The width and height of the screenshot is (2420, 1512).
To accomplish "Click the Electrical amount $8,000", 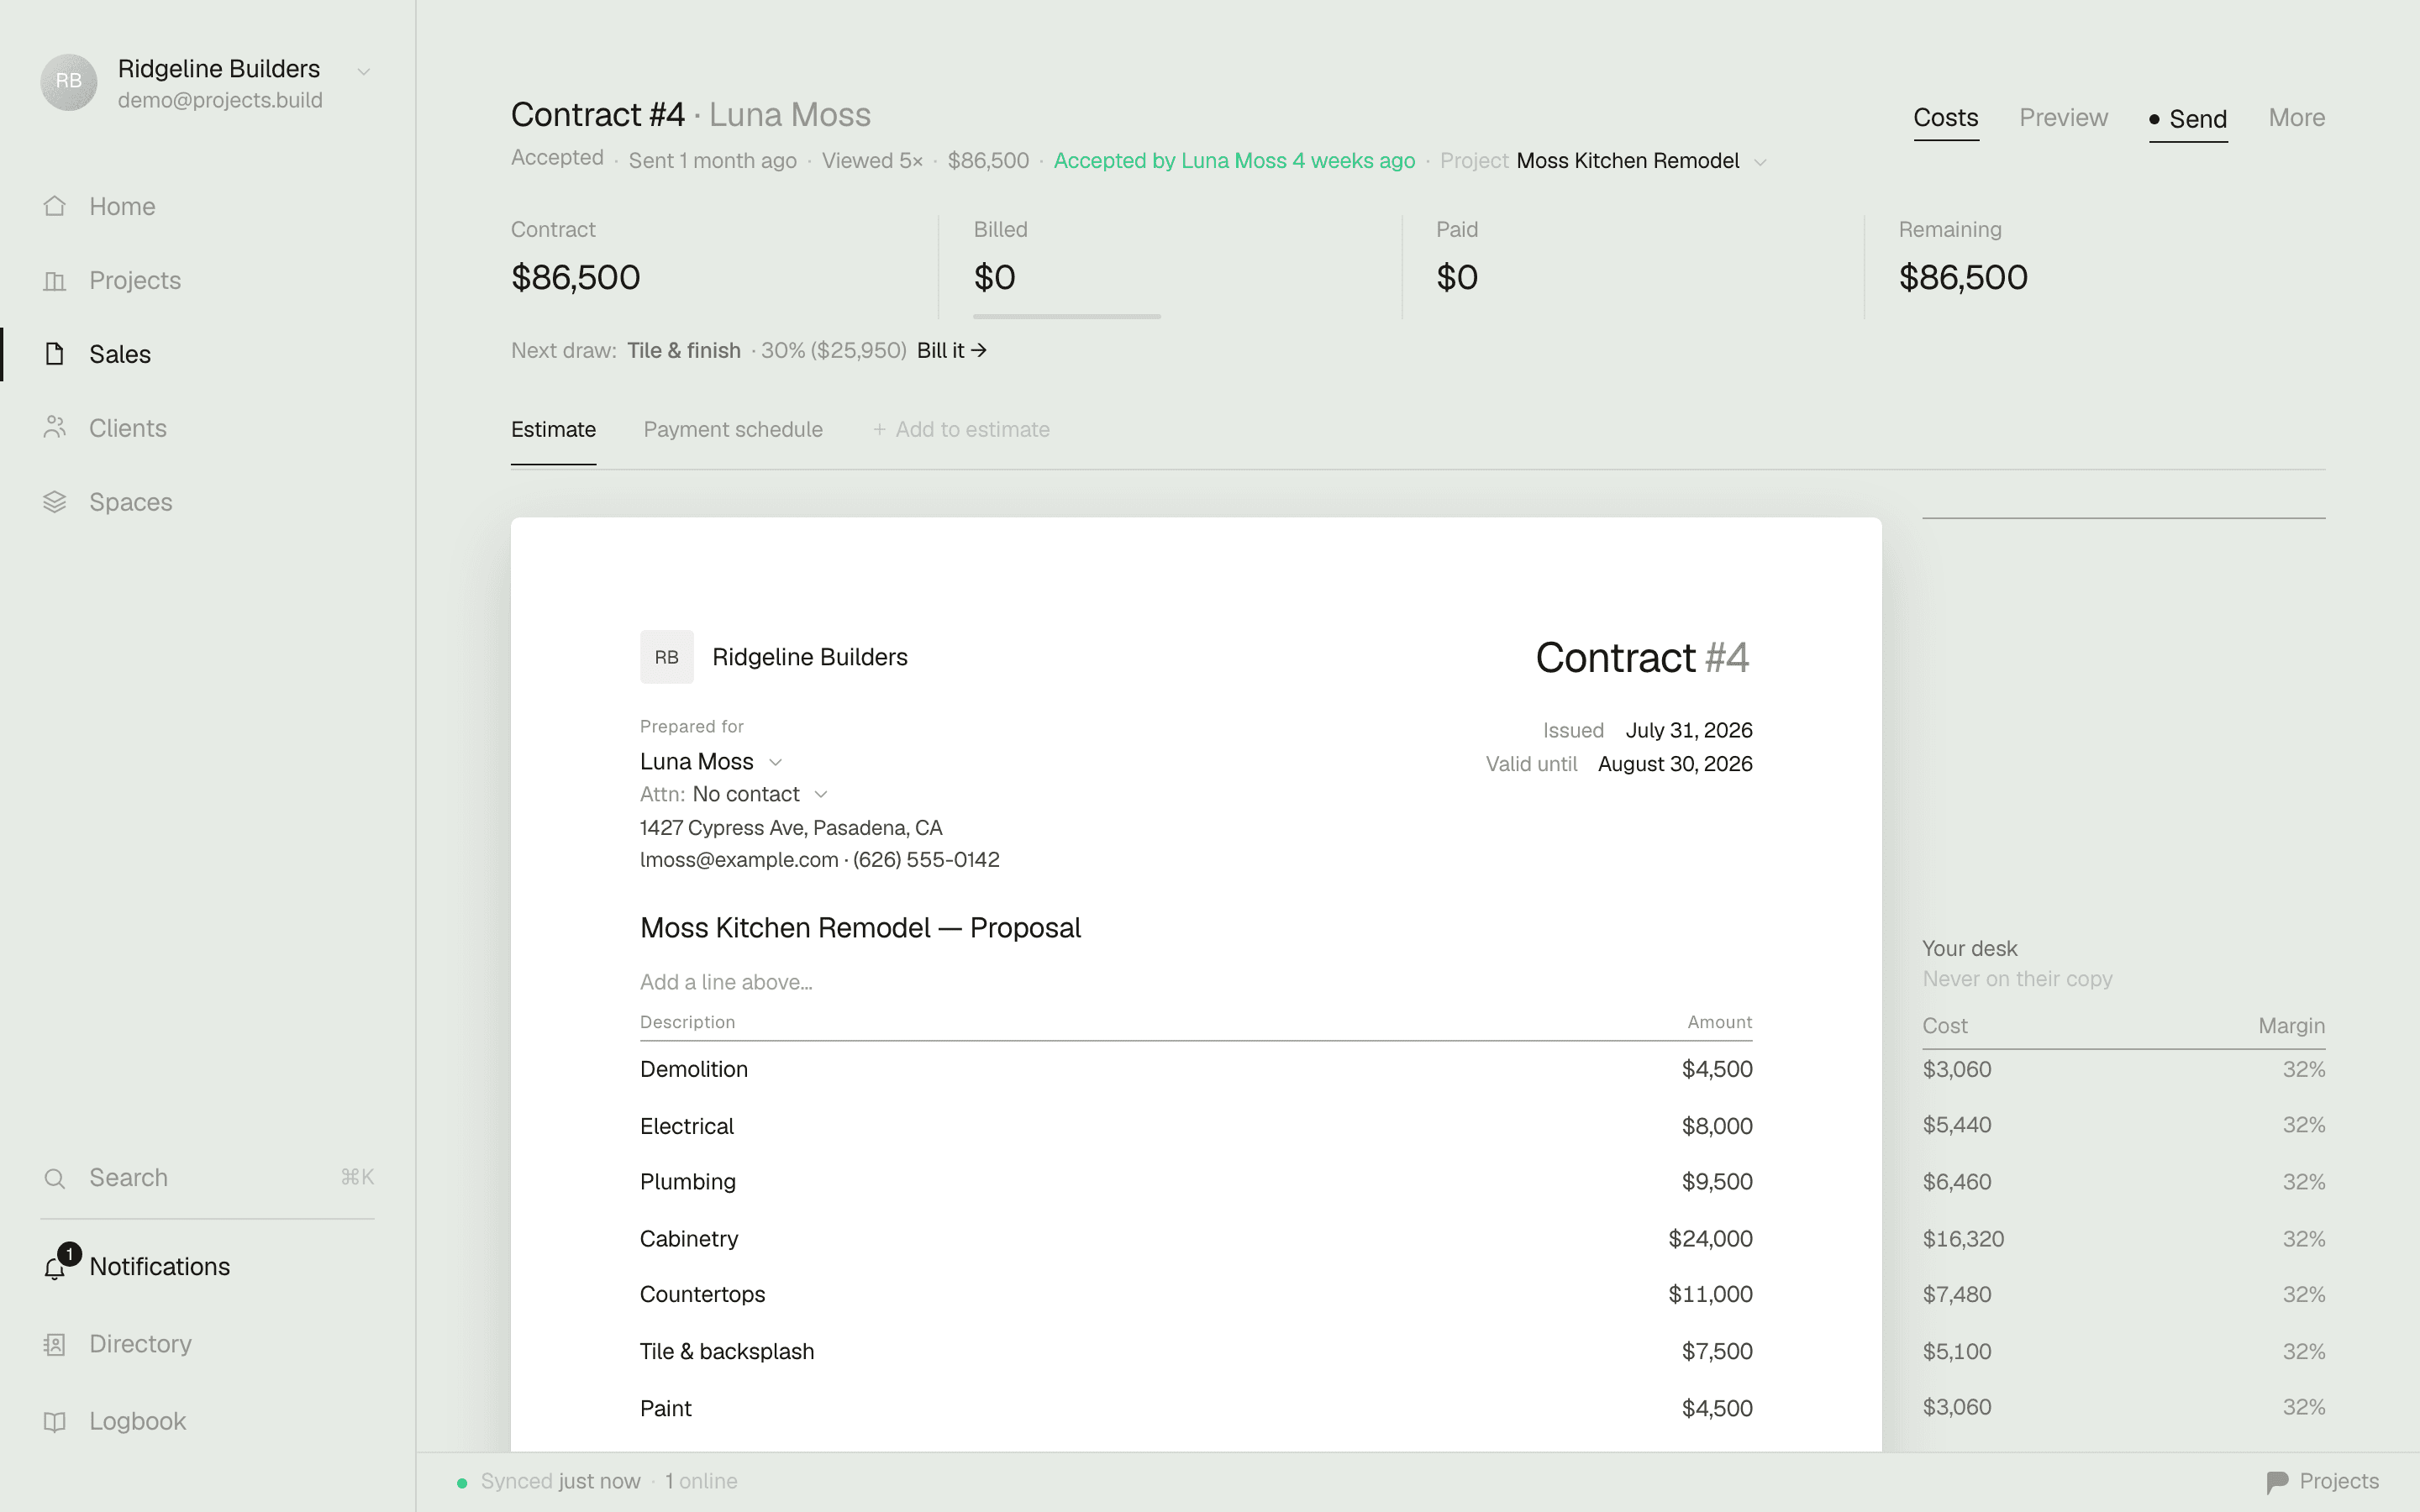I will (x=1717, y=1126).
